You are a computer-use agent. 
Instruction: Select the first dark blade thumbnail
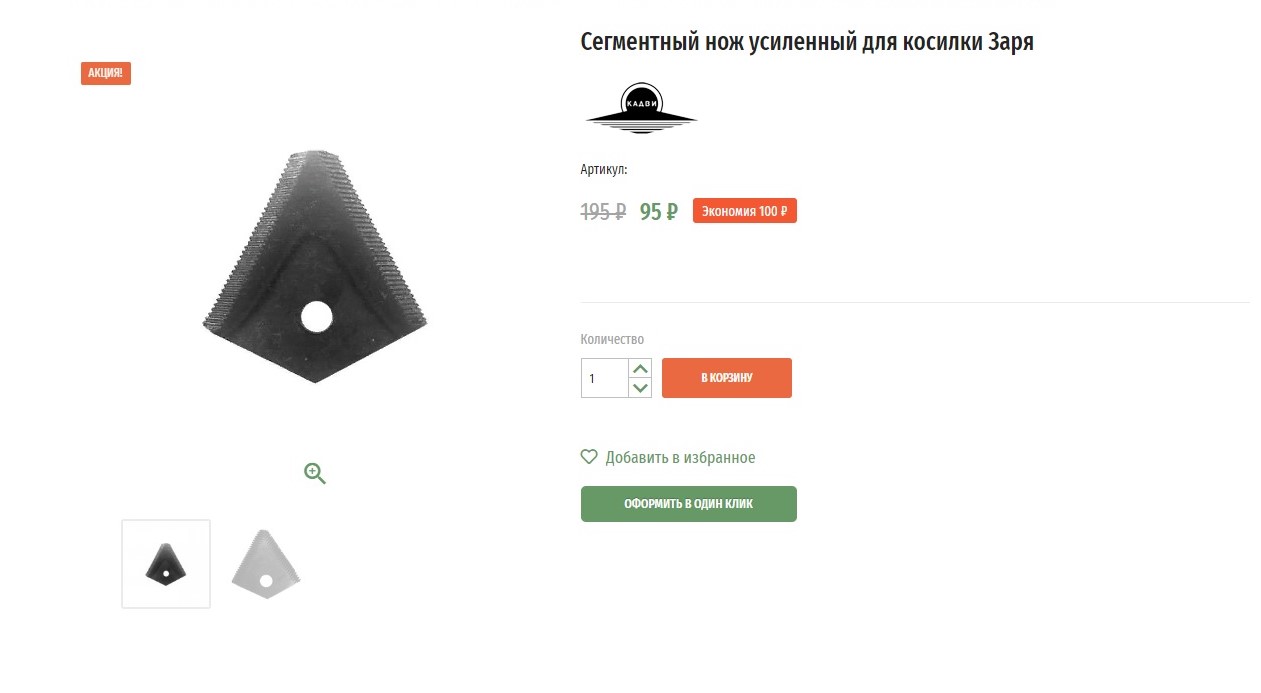point(166,564)
